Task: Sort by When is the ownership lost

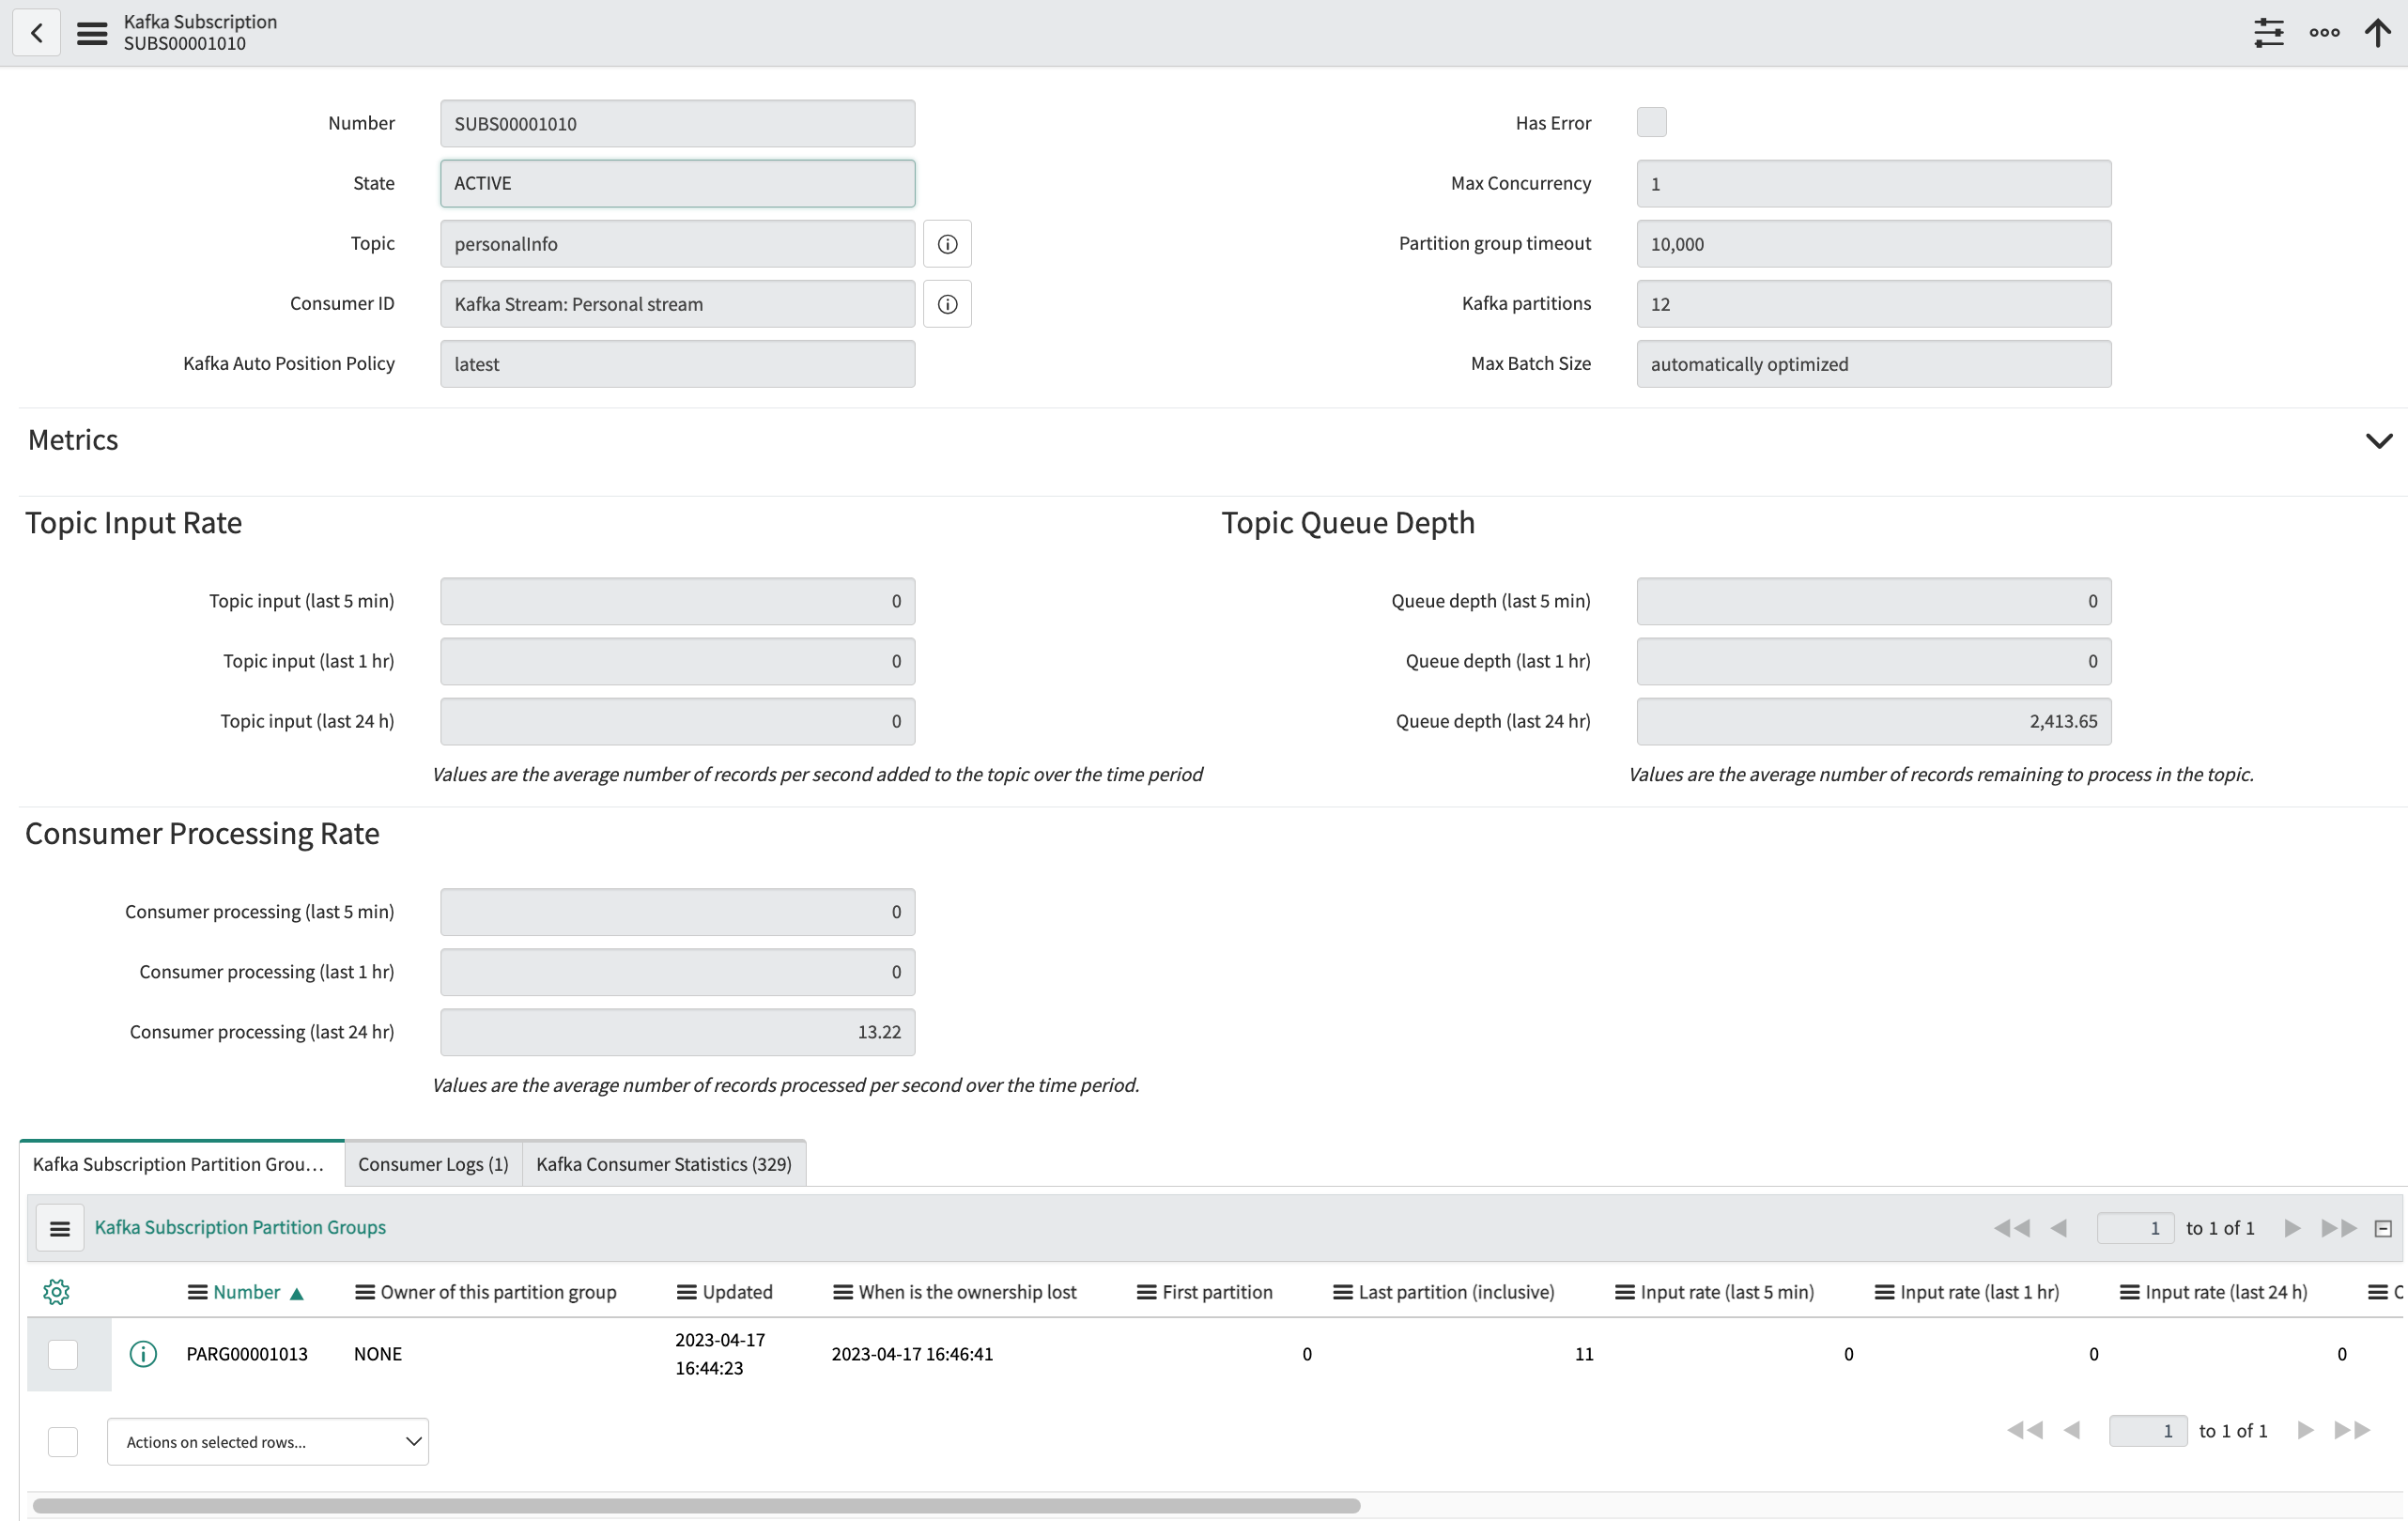Action: point(968,1292)
